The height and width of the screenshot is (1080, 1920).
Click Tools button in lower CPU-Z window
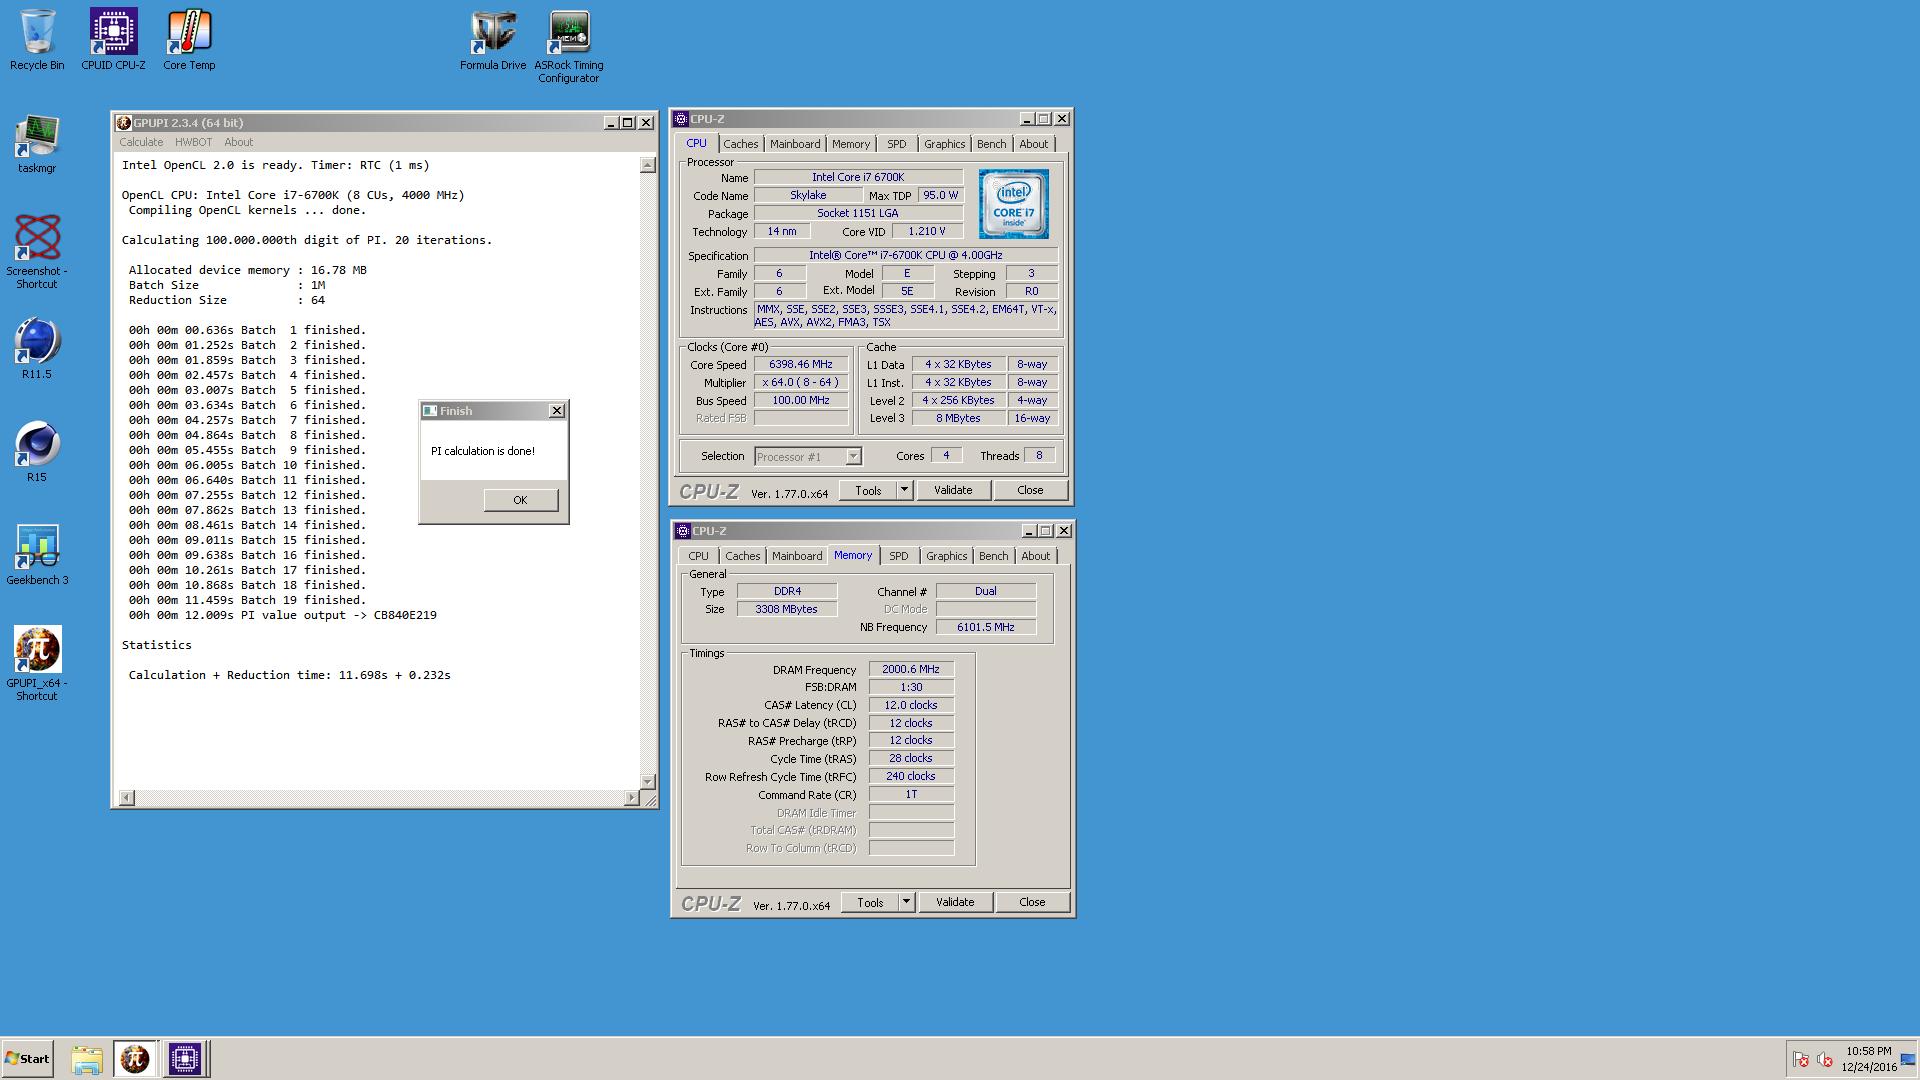point(870,902)
